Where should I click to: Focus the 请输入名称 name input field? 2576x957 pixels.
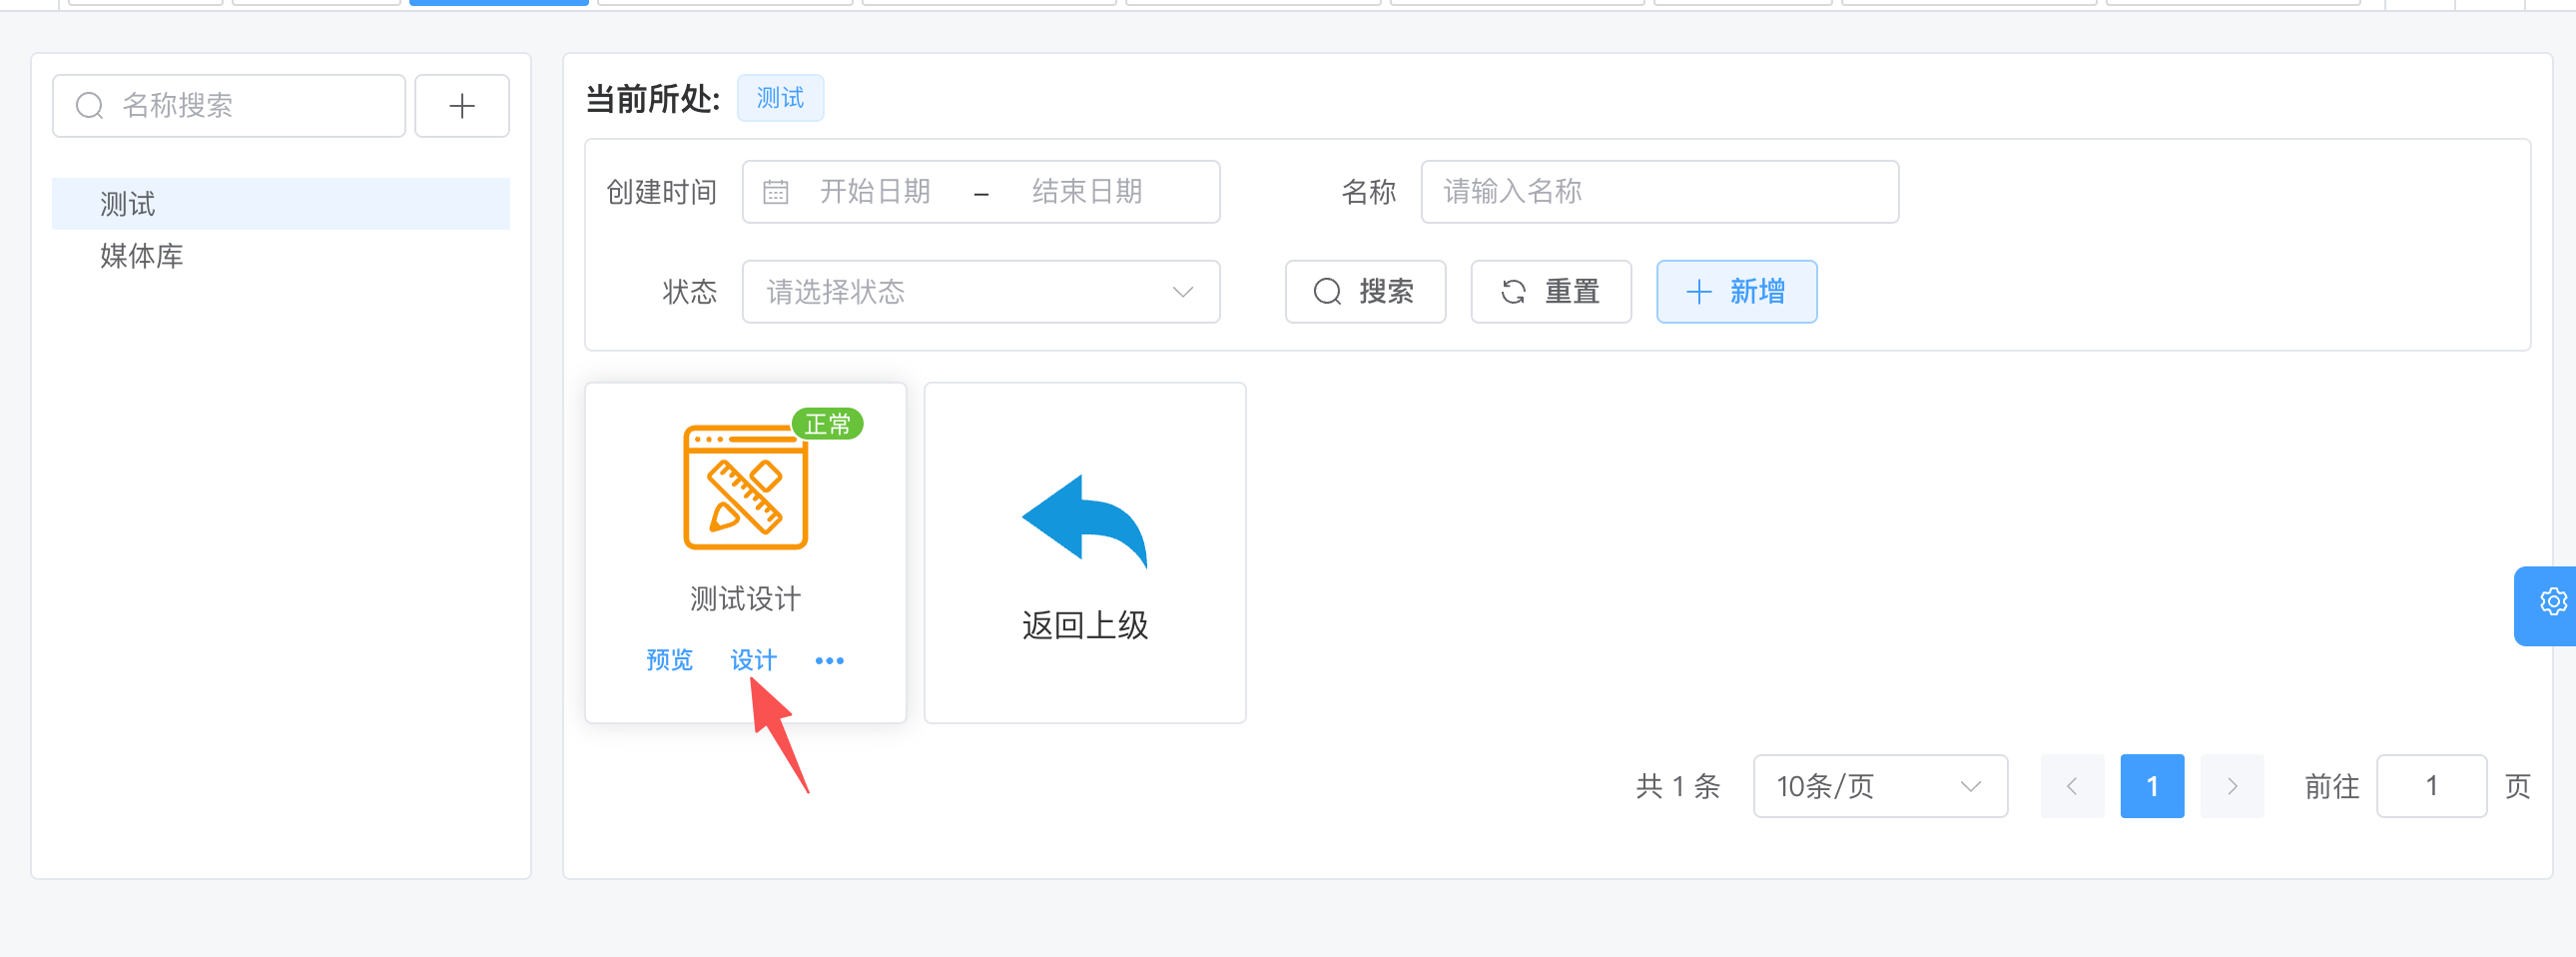1658,192
